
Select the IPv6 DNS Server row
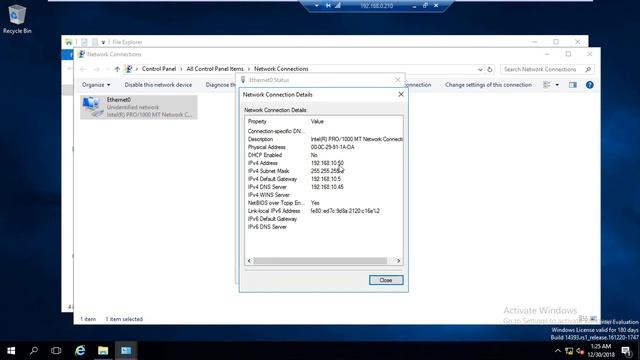tap(324, 227)
